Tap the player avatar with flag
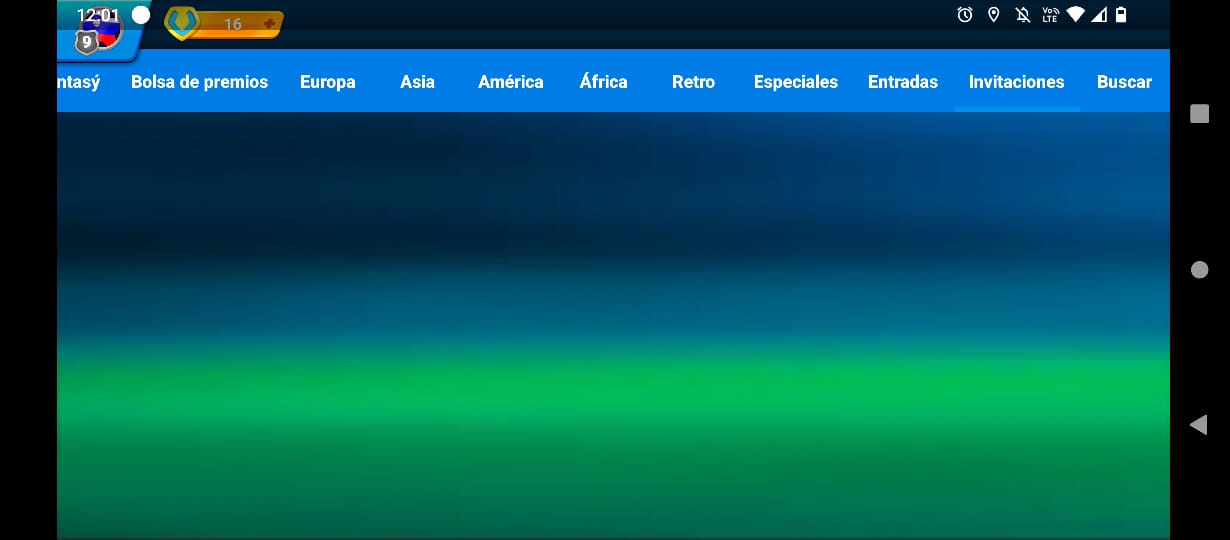 [x=104, y=28]
